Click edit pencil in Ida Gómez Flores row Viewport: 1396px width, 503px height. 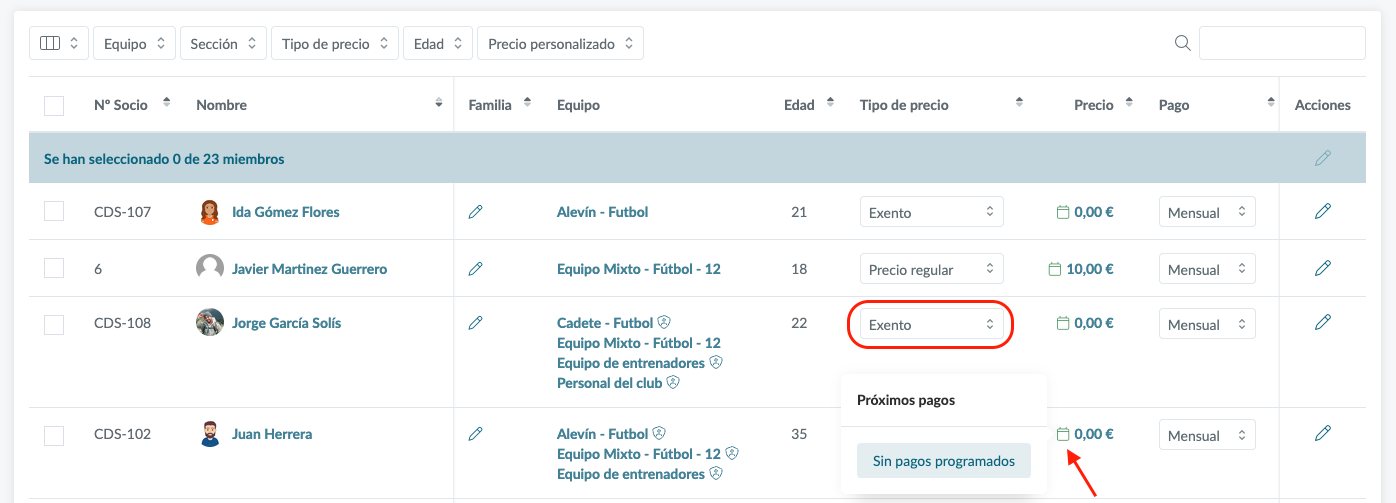(1322, 211)
